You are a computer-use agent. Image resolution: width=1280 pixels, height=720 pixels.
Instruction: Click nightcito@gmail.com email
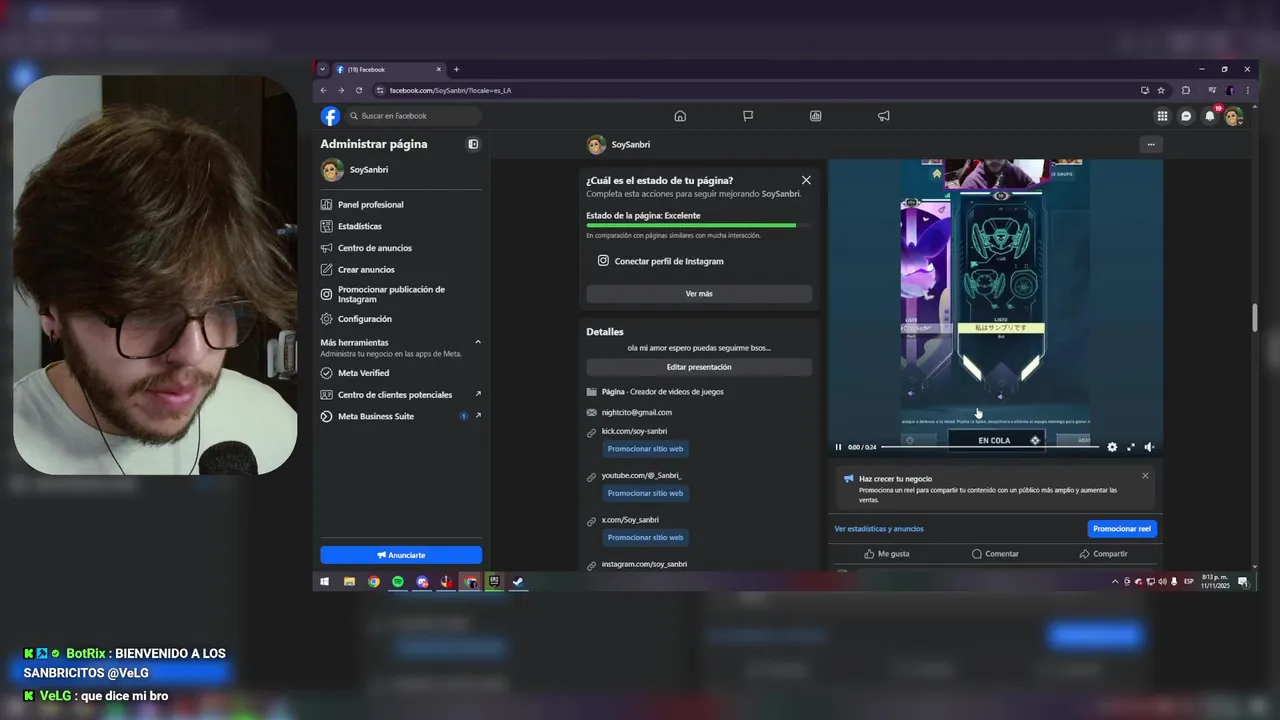(x=637, y=412)
